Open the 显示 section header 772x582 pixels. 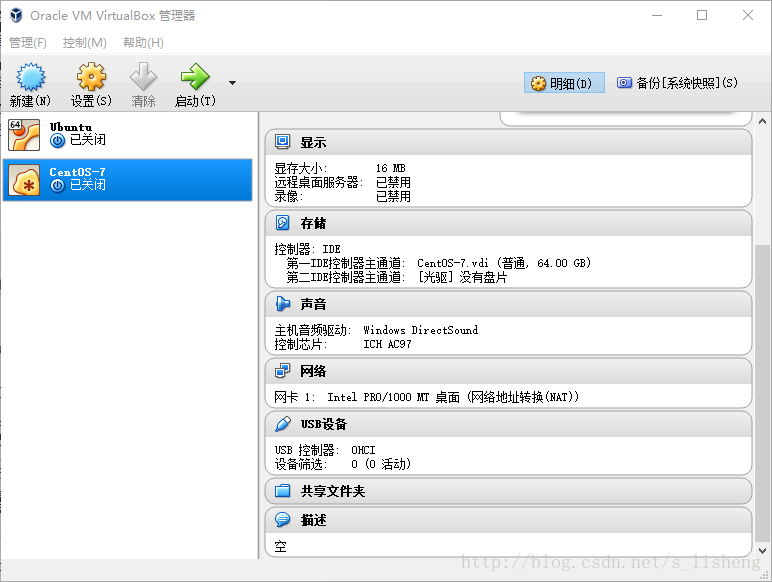point(508,142)
